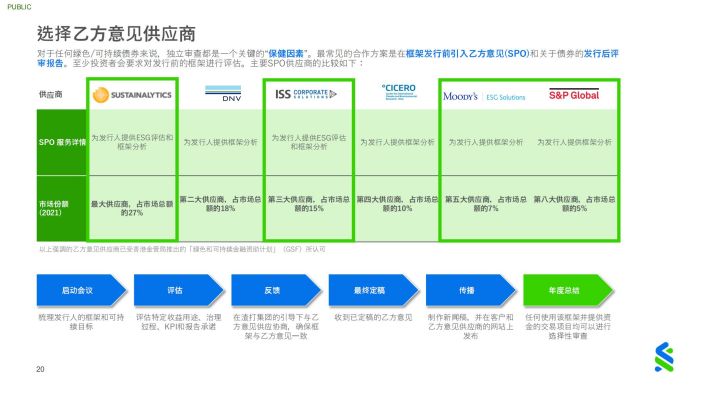Click the page number 20
The width and height of the screenshot is (710, 399).
[x=40, y=369]
